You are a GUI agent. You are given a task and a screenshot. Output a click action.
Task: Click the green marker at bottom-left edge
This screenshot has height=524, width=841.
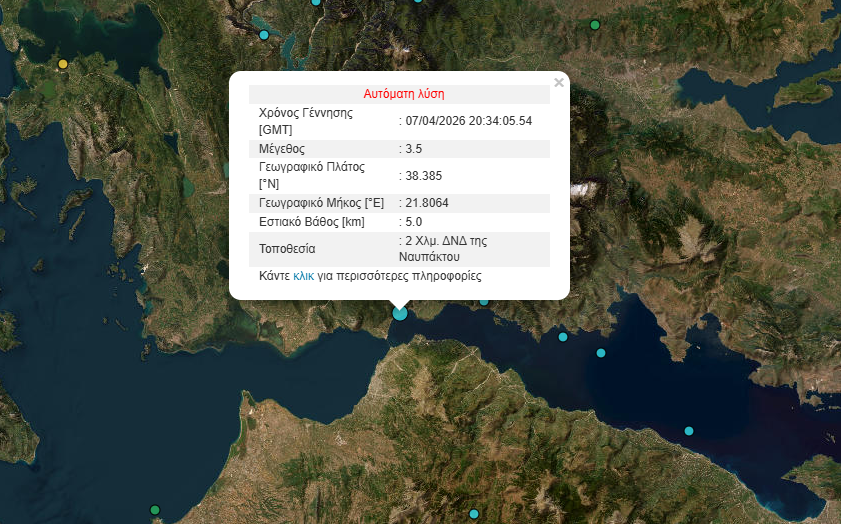[155, 510]
